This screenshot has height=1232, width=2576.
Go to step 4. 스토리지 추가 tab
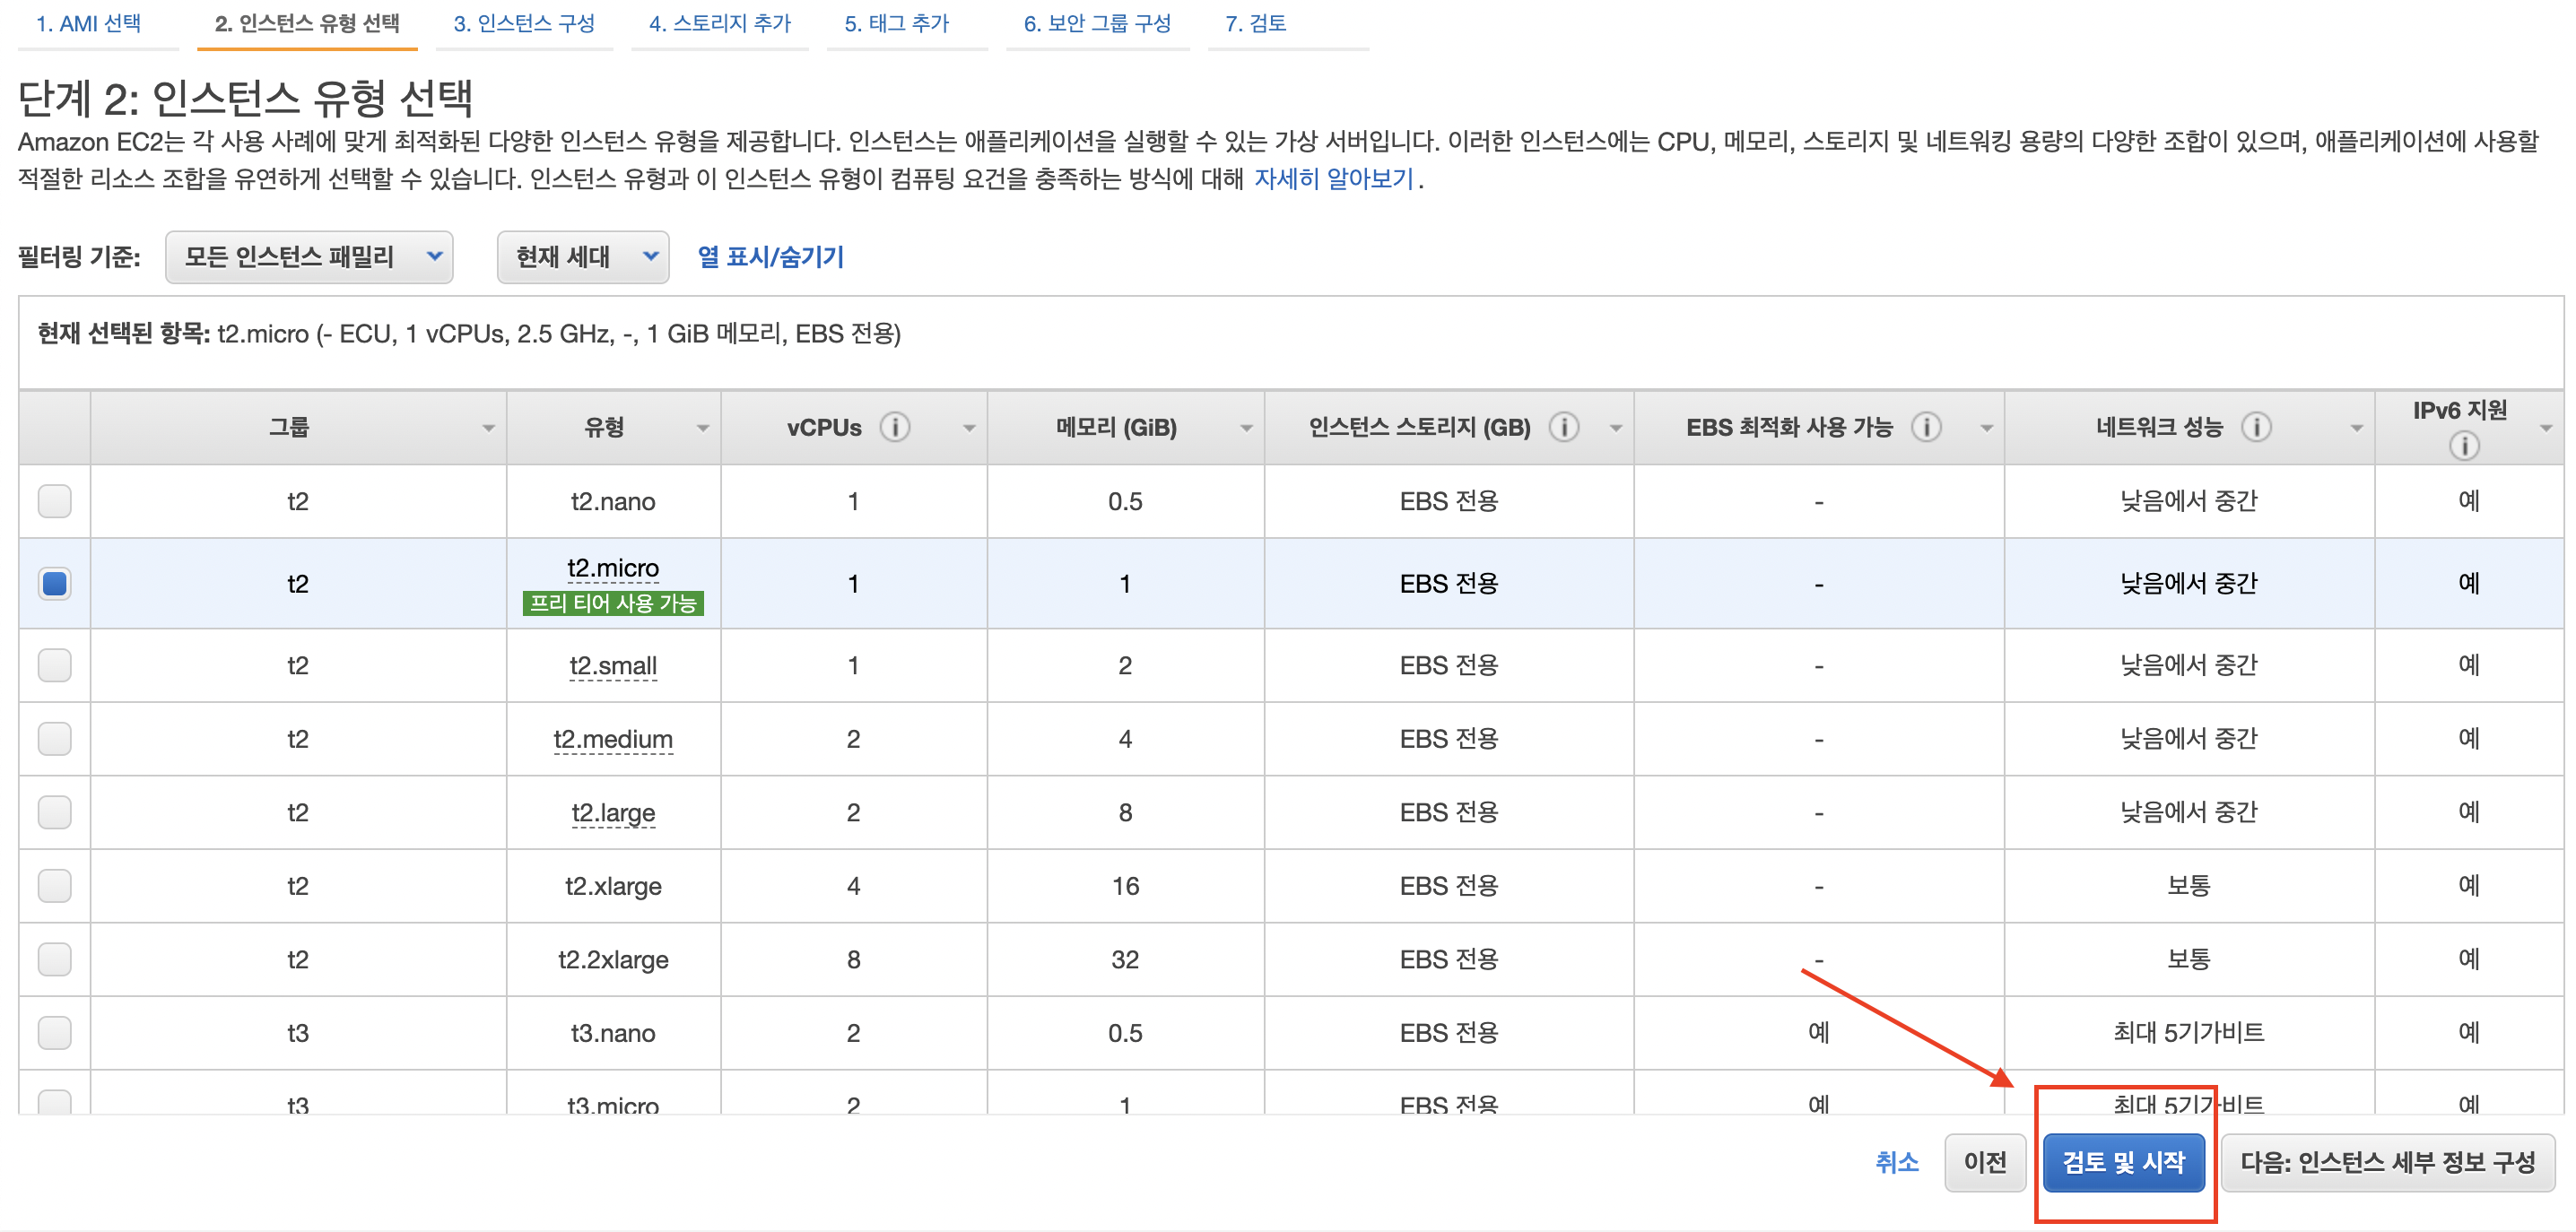[719, 23]
